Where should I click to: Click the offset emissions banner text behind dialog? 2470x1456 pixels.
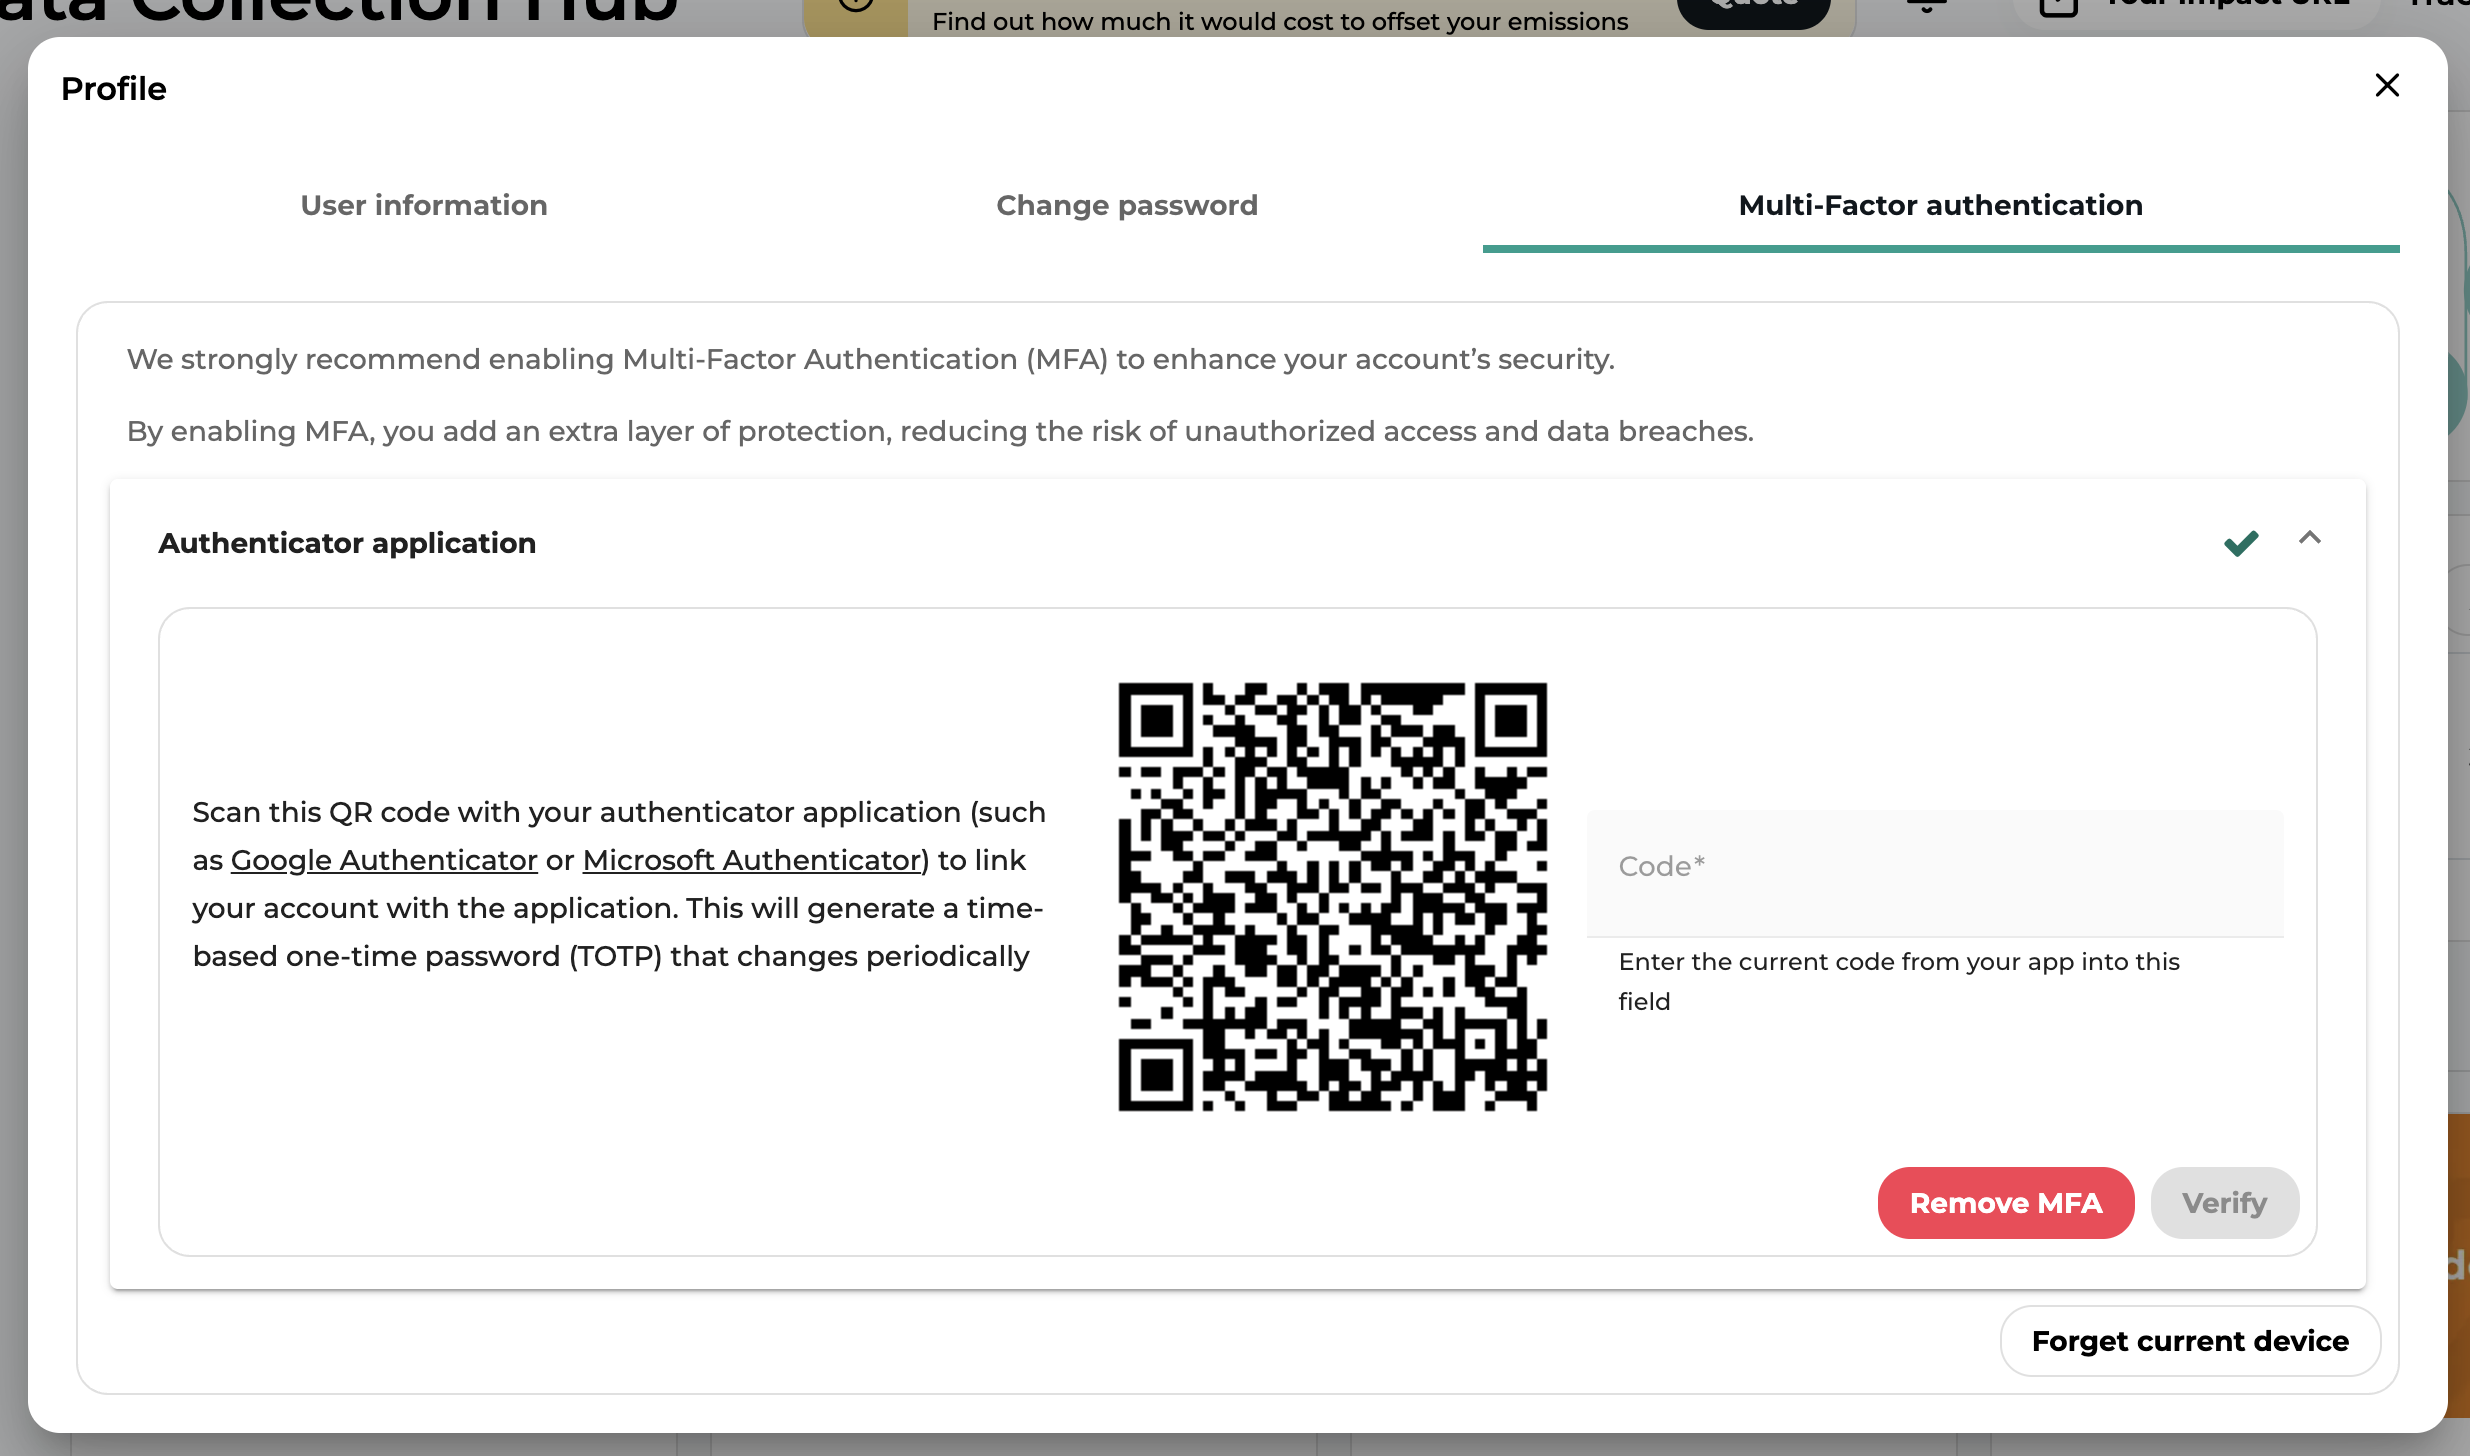pos(1279,21)
